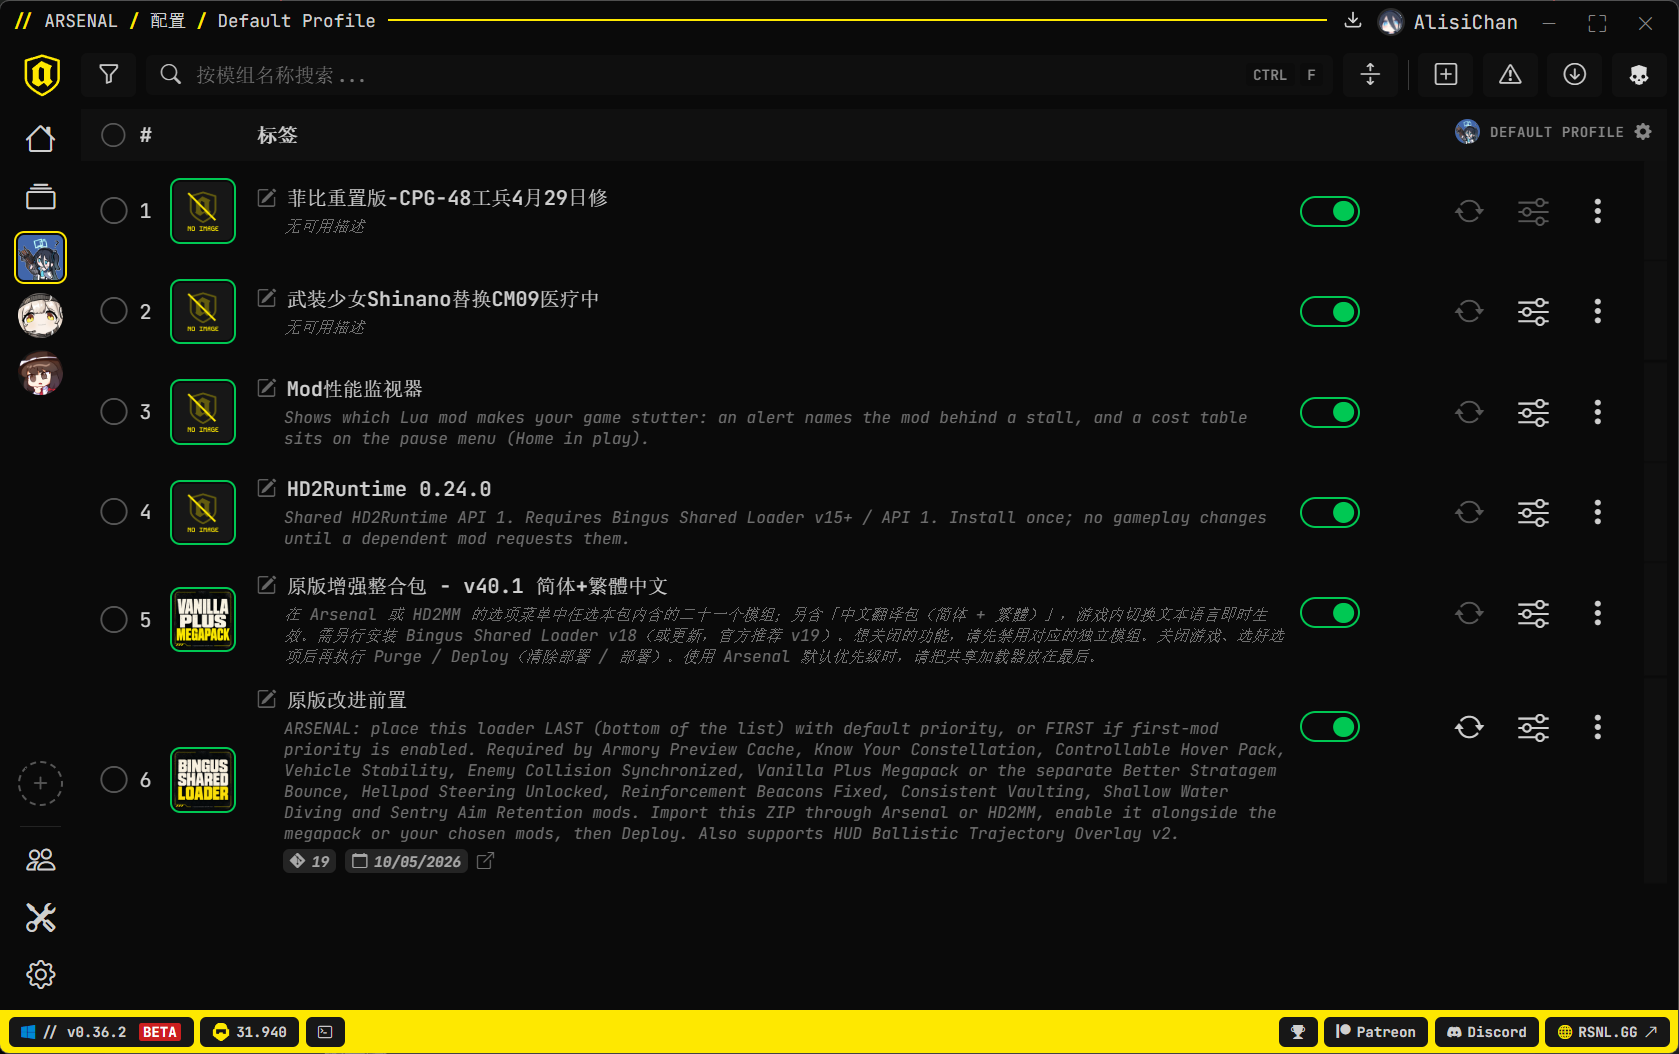Image resolution: width=1679 pixels, height=1054 pixels.
Task: Click the version tag 19 badge
Action: click(x=310, y=861)
